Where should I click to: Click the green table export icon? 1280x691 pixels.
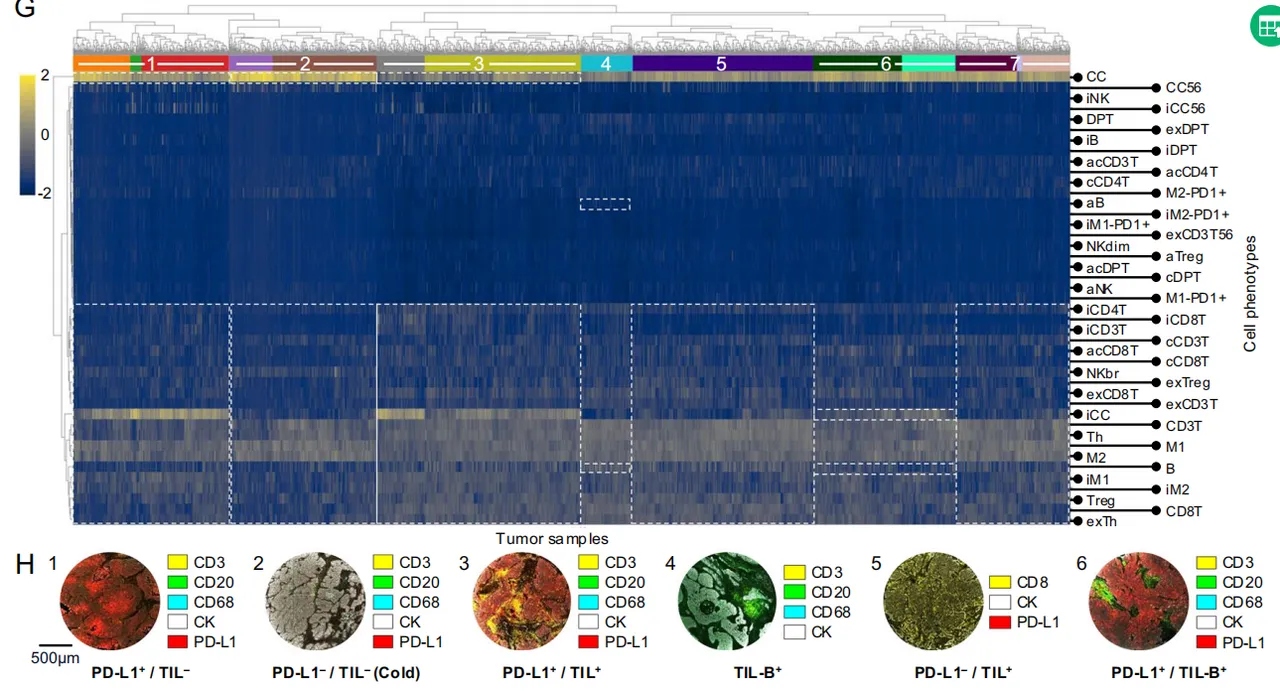1264,26
